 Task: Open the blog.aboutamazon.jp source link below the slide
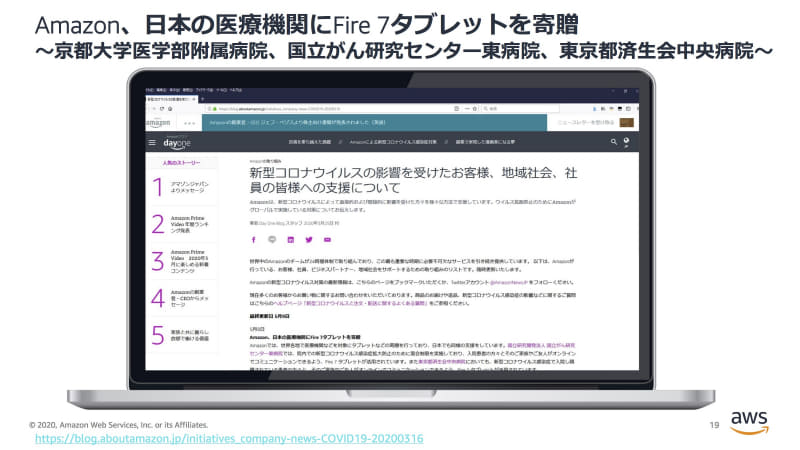[229, 438]
